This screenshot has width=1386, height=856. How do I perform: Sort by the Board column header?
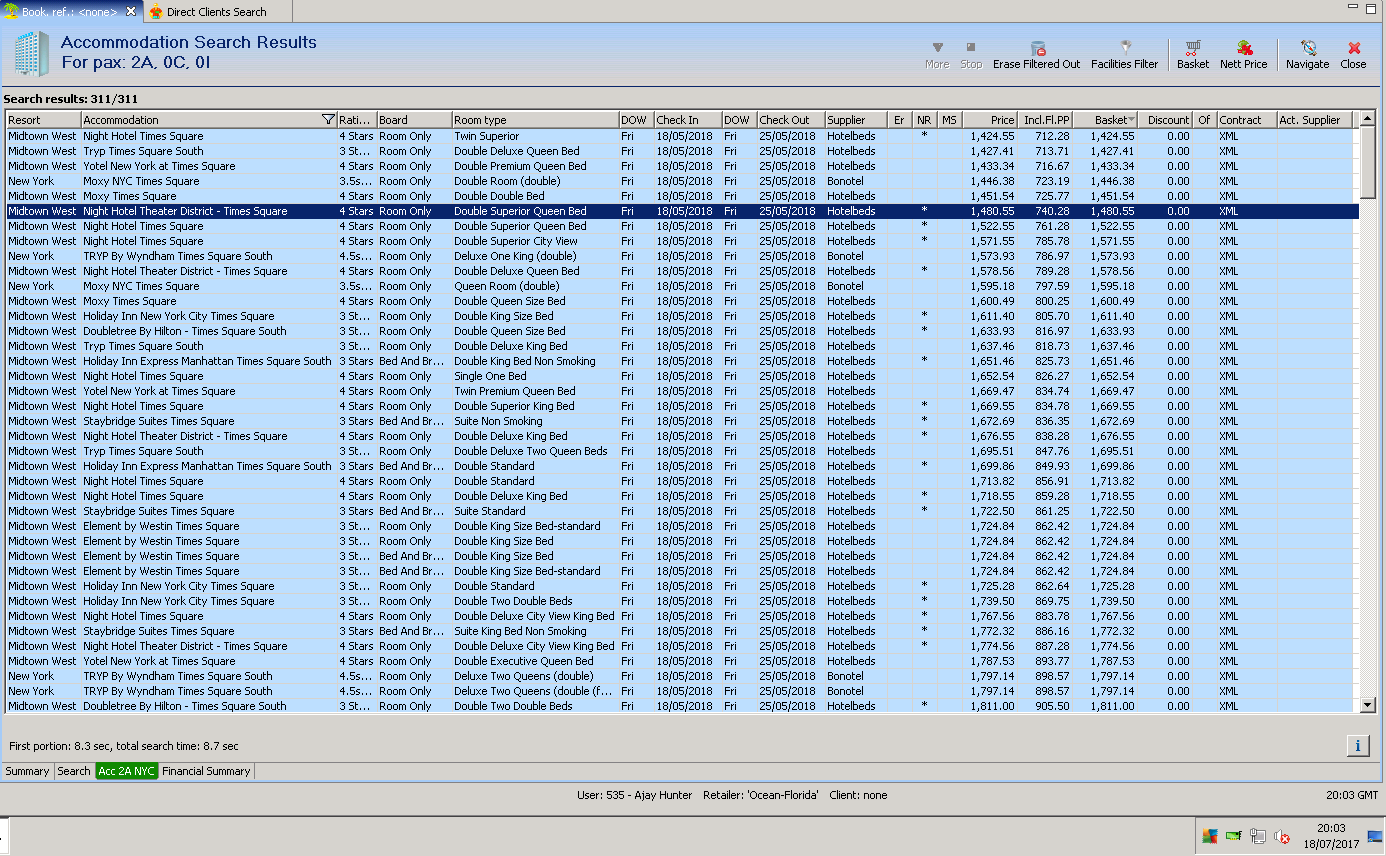coord(414,120)
